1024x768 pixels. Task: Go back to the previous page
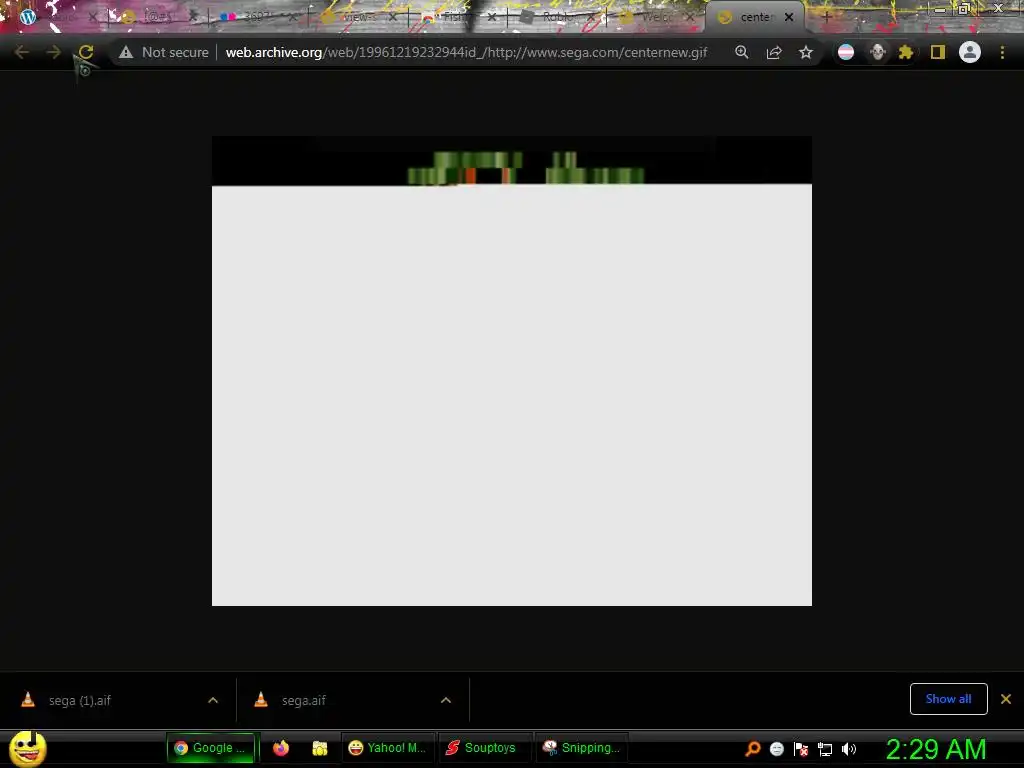pos(21,52)
